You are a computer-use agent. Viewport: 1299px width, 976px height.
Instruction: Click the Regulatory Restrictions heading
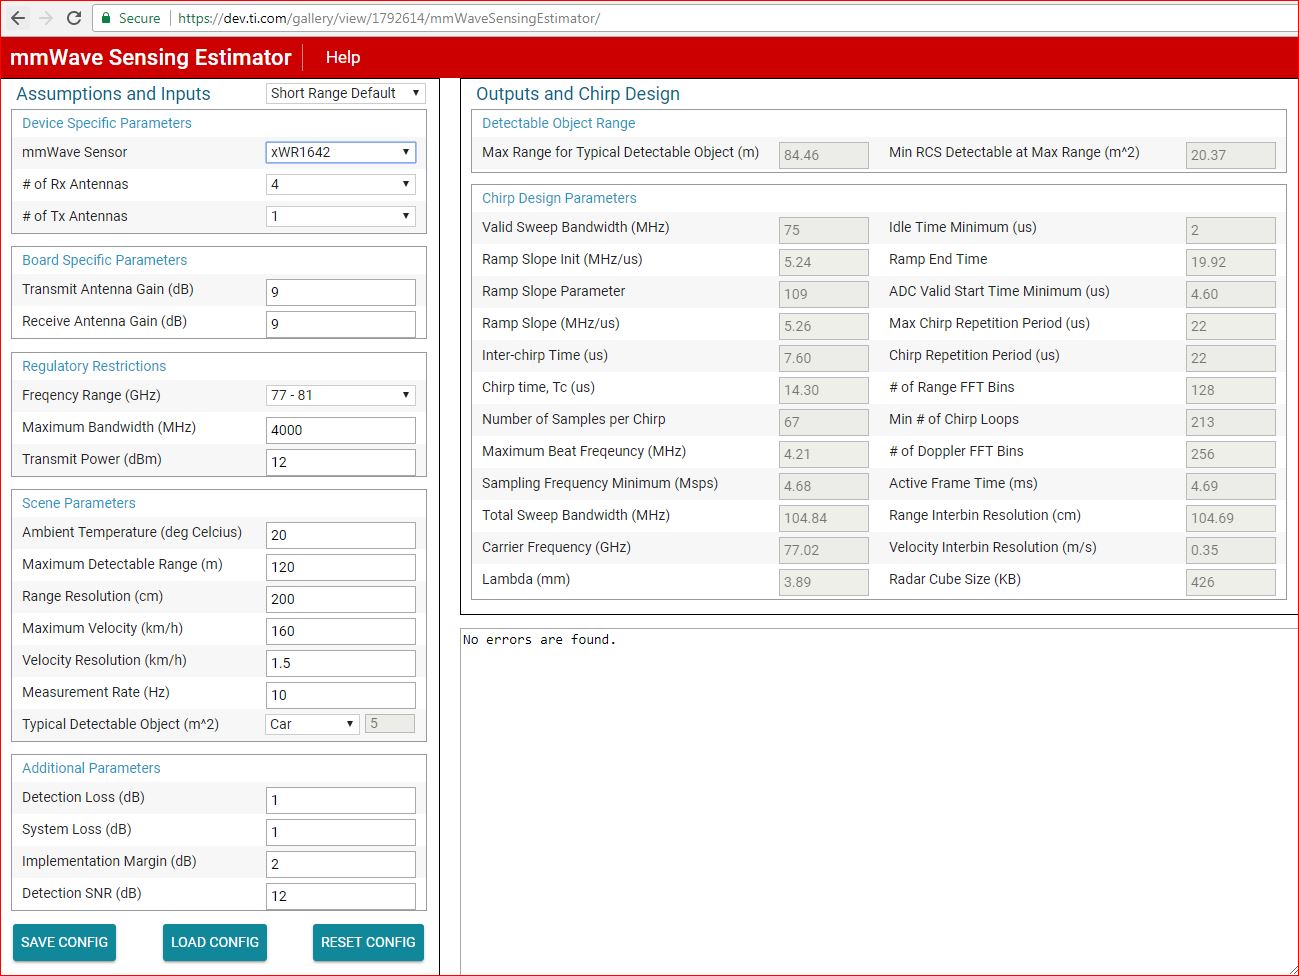coord(94,366)
